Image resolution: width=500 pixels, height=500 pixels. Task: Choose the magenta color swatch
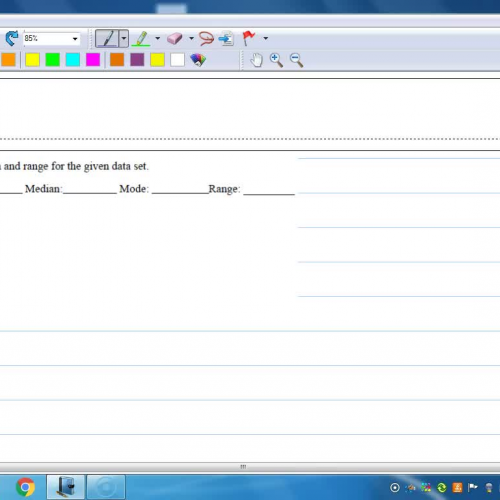[x=93, y=60]
